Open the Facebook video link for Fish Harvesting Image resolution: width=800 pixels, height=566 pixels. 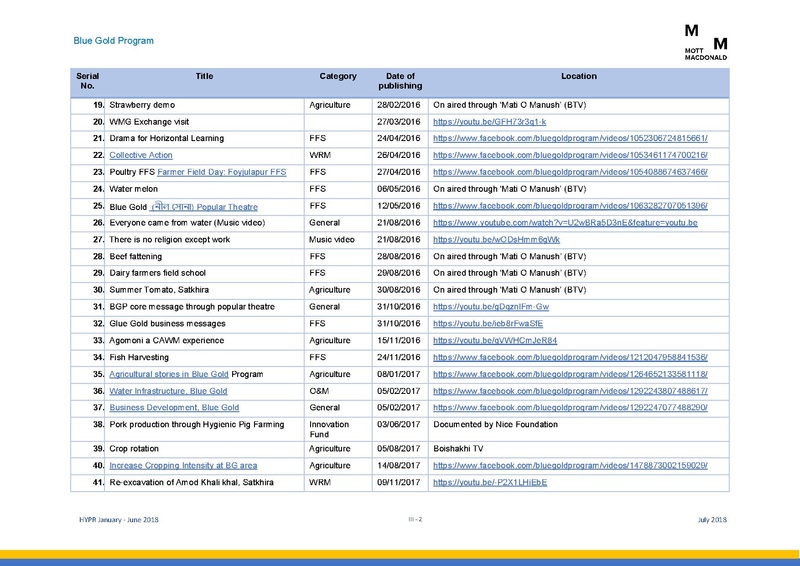(x=570, y=357)
